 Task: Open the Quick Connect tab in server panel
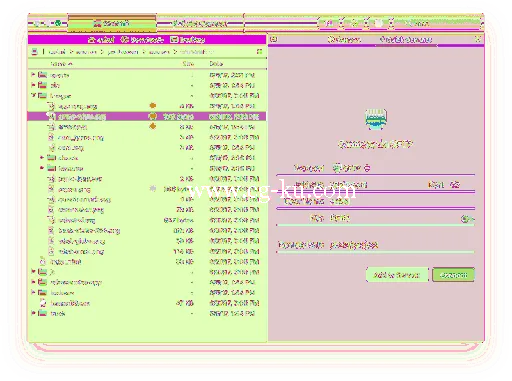pyautogui.click(x=406, y=39)
